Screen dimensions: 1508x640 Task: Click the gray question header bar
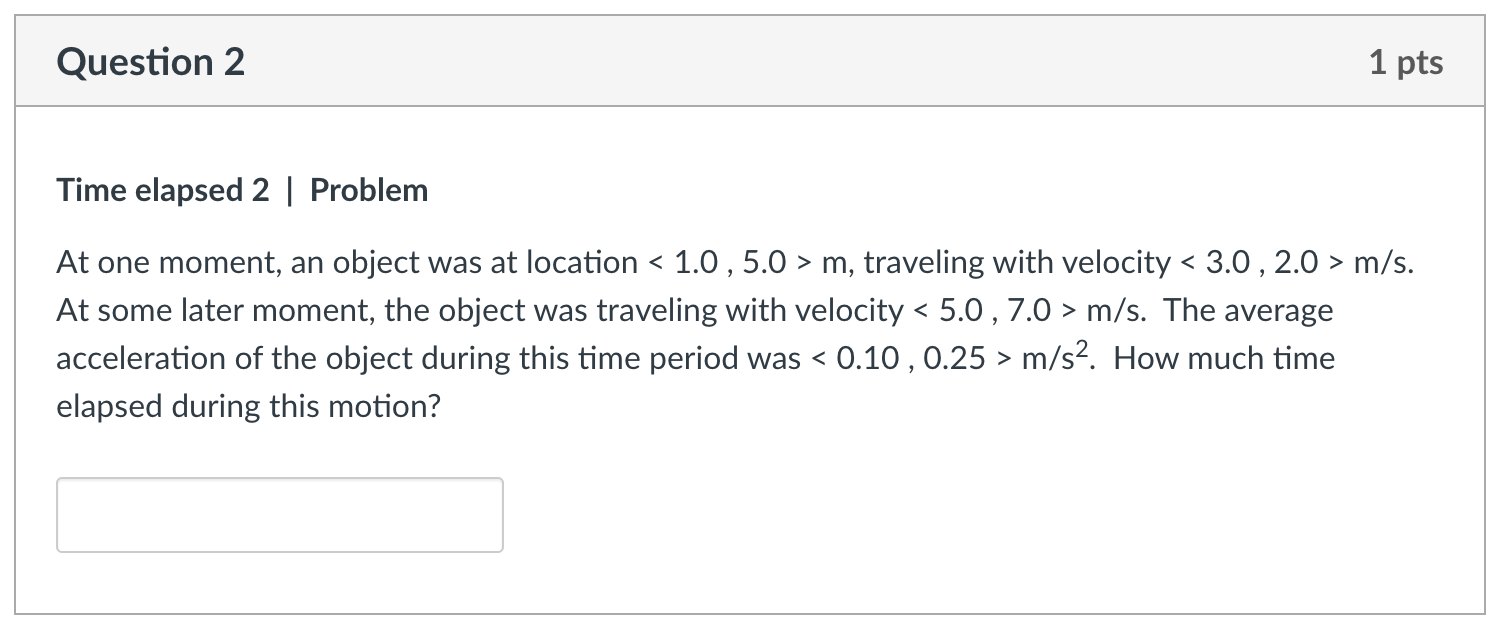750,62
